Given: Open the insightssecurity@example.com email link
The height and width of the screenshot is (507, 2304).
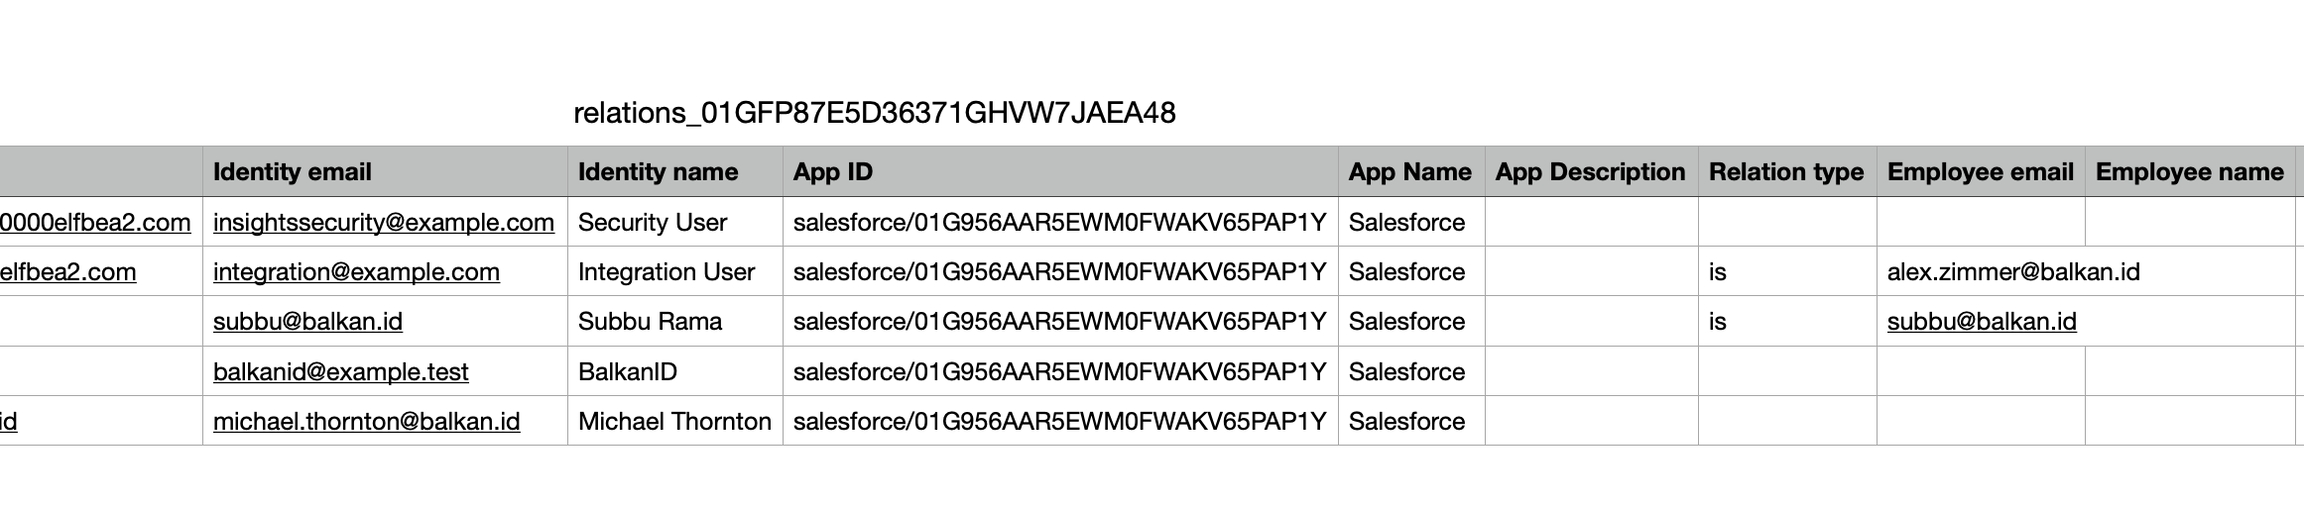Looking at the screenshot, I should coord(383,222).
